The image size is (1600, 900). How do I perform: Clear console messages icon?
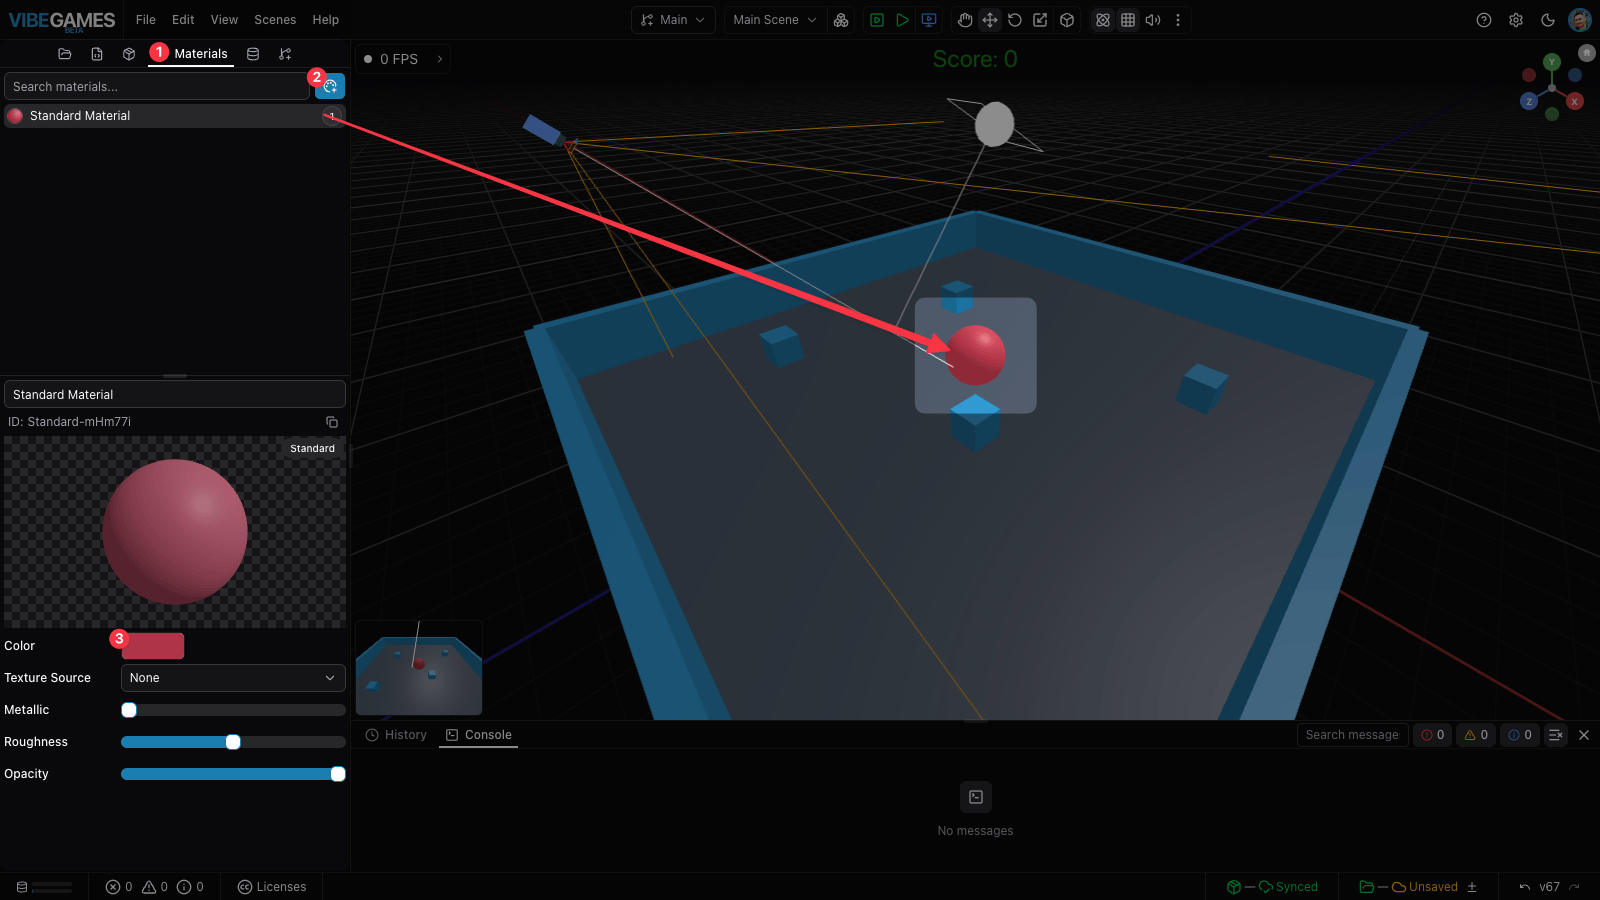[1556, 735]
